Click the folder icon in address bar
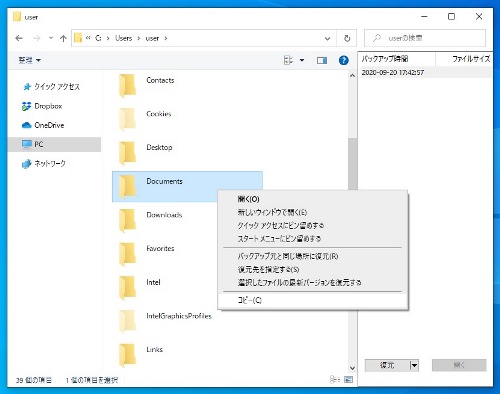500x394 pixels. point(78,38)
